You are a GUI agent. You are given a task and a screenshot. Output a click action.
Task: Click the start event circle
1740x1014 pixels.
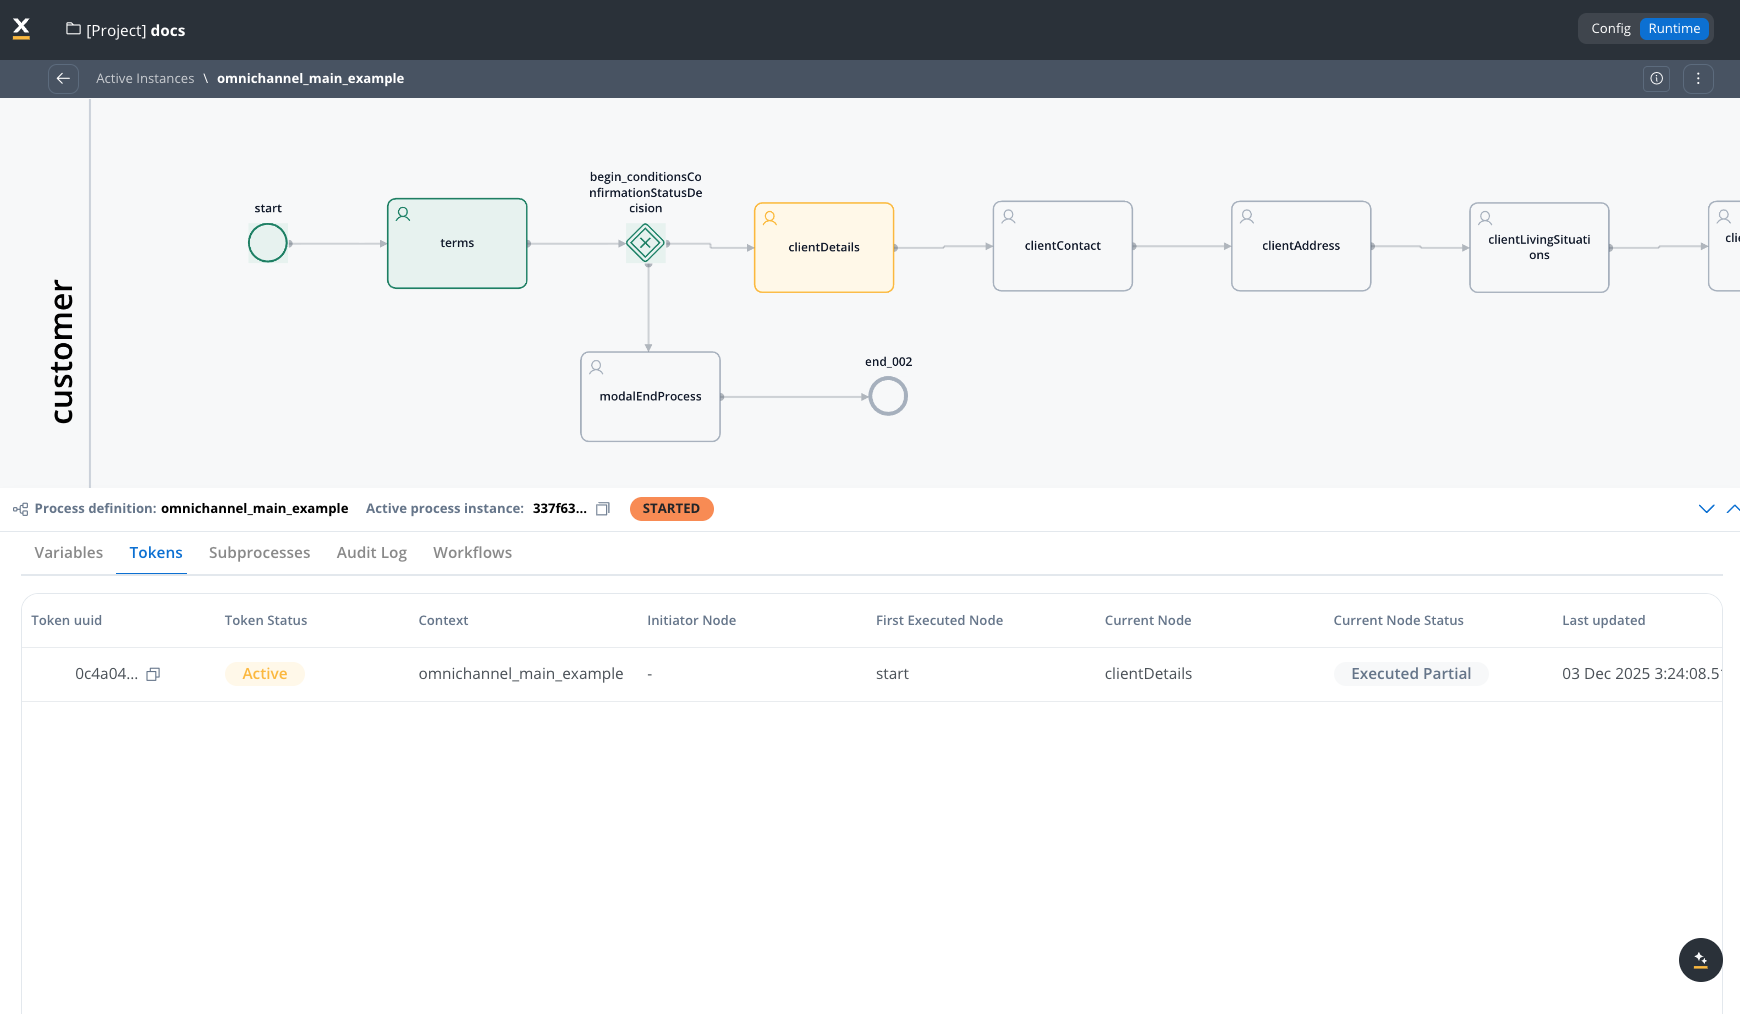click(x=268, y=243)
